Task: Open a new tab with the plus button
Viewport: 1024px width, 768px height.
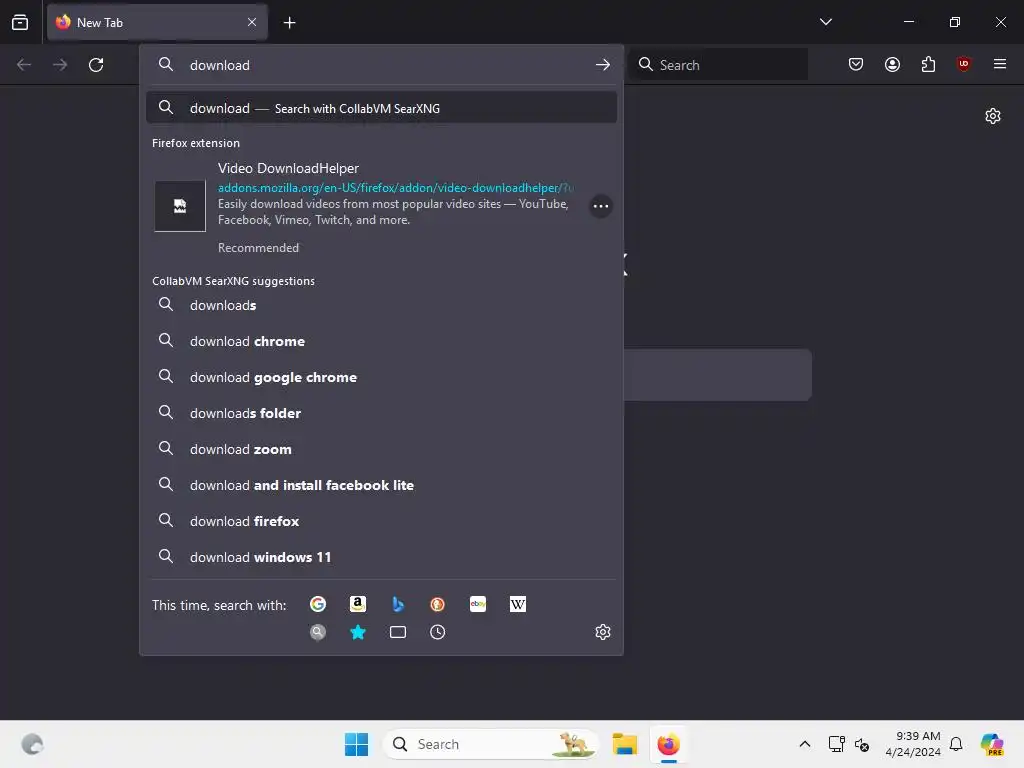Action: pos(289,23)
